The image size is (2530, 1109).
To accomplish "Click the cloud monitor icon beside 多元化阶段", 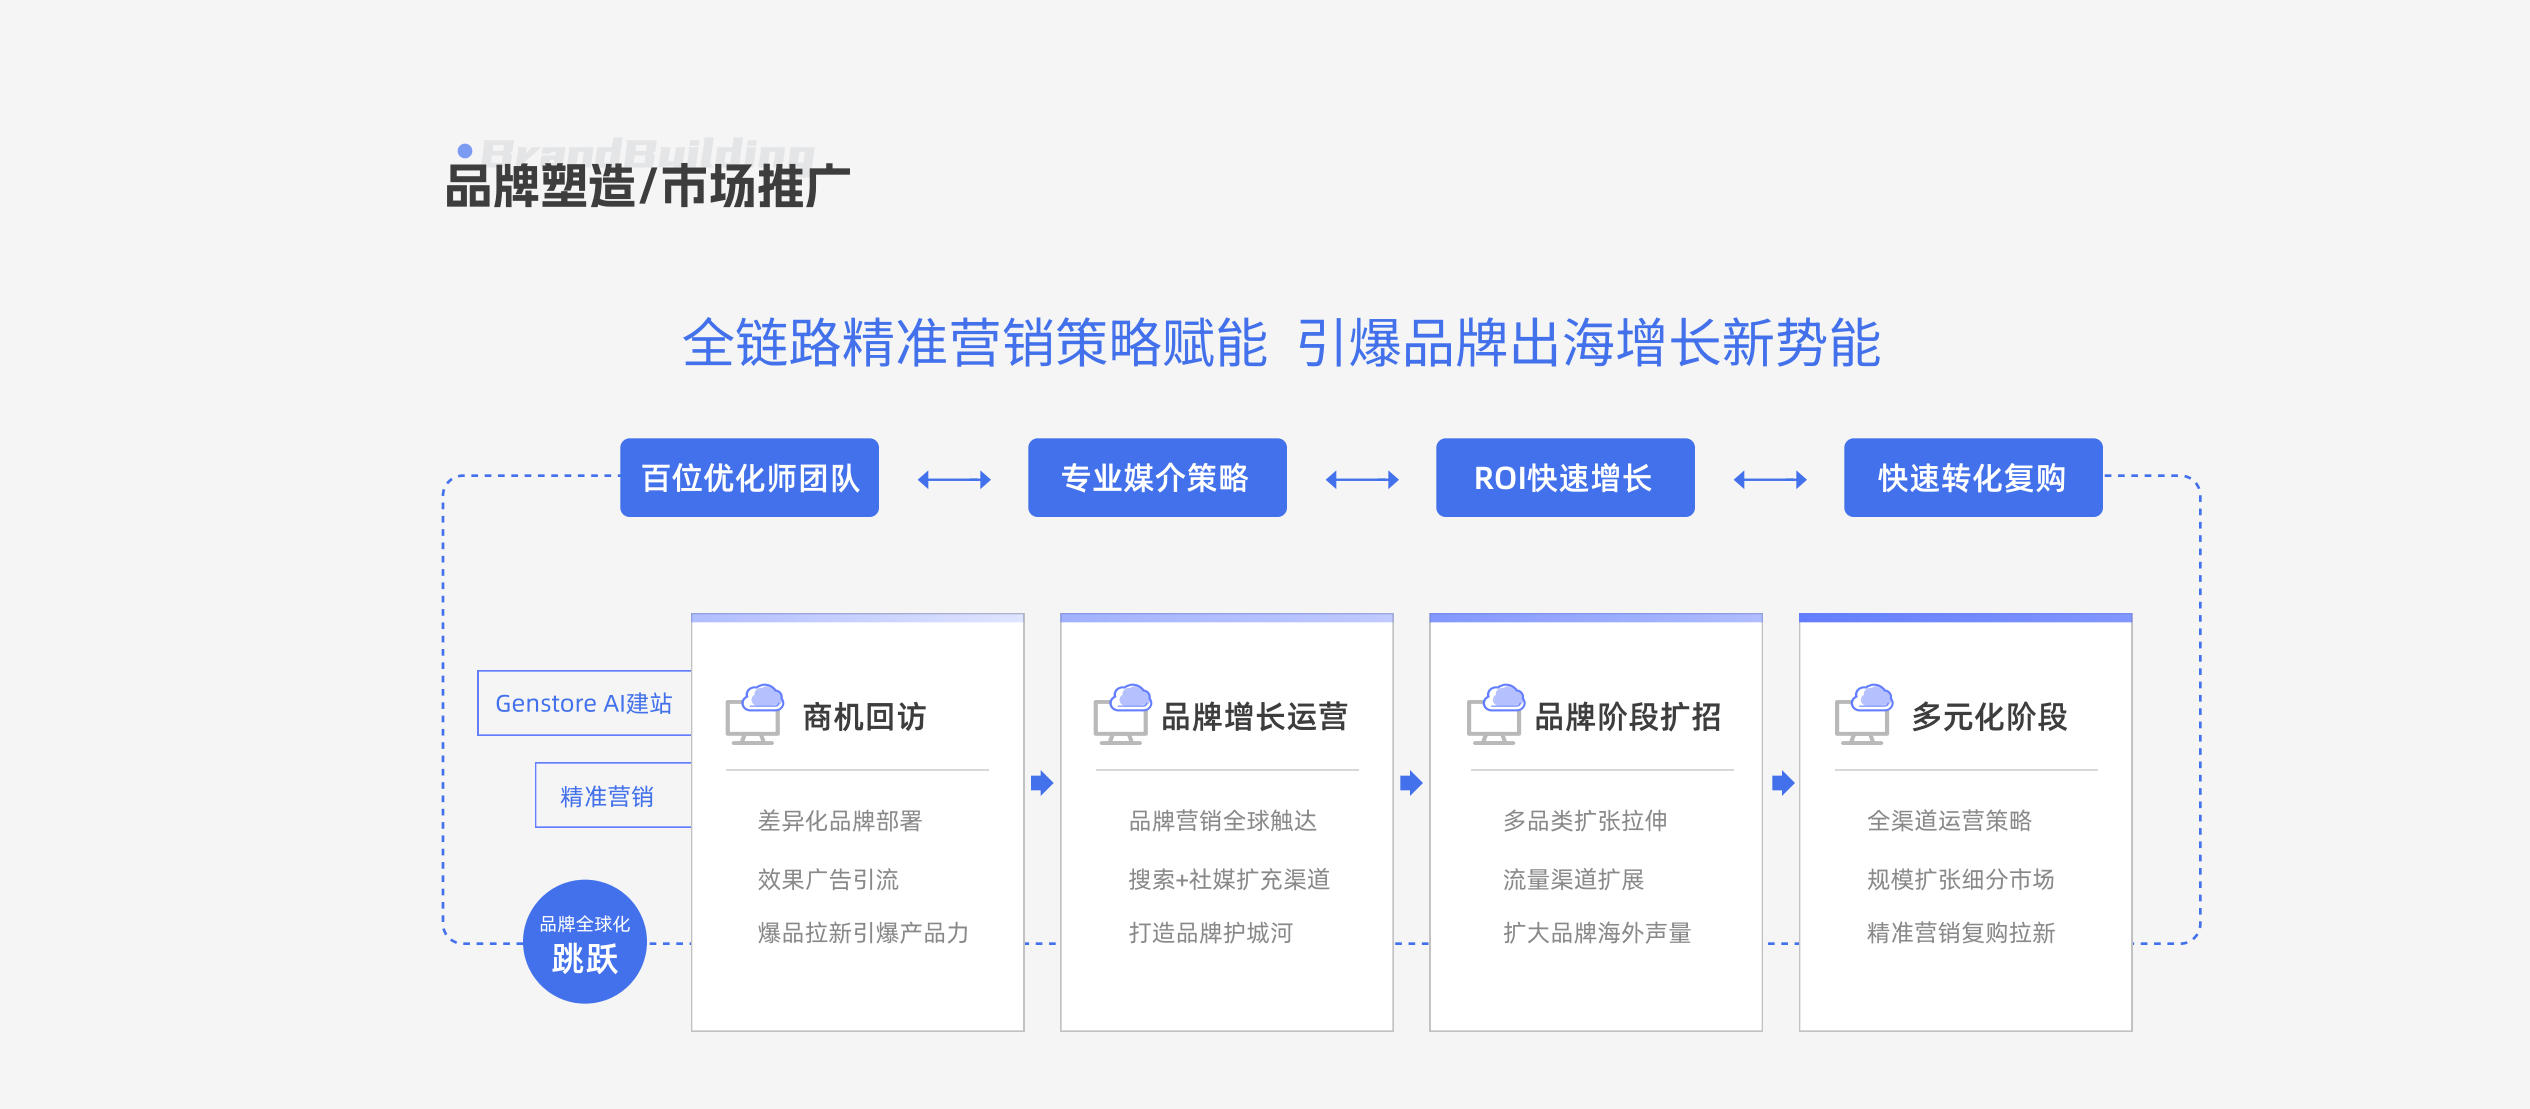I will click(1864, 715).
